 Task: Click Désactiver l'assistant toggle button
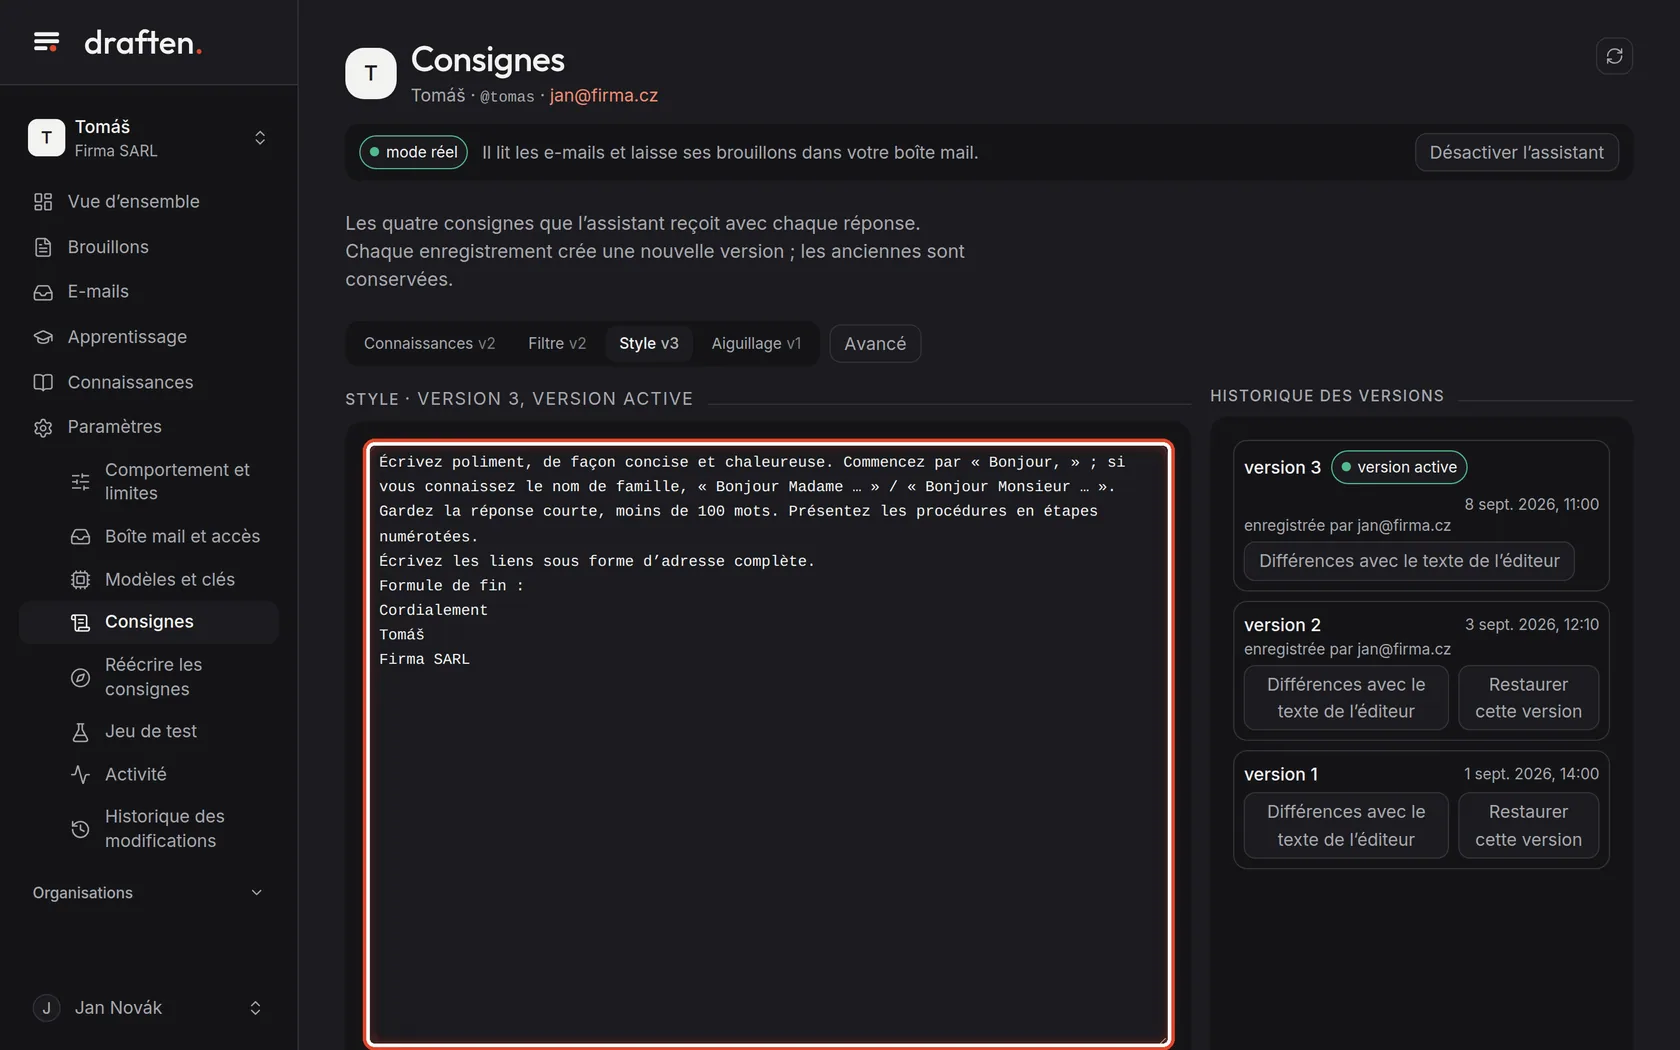(1516, 152)
